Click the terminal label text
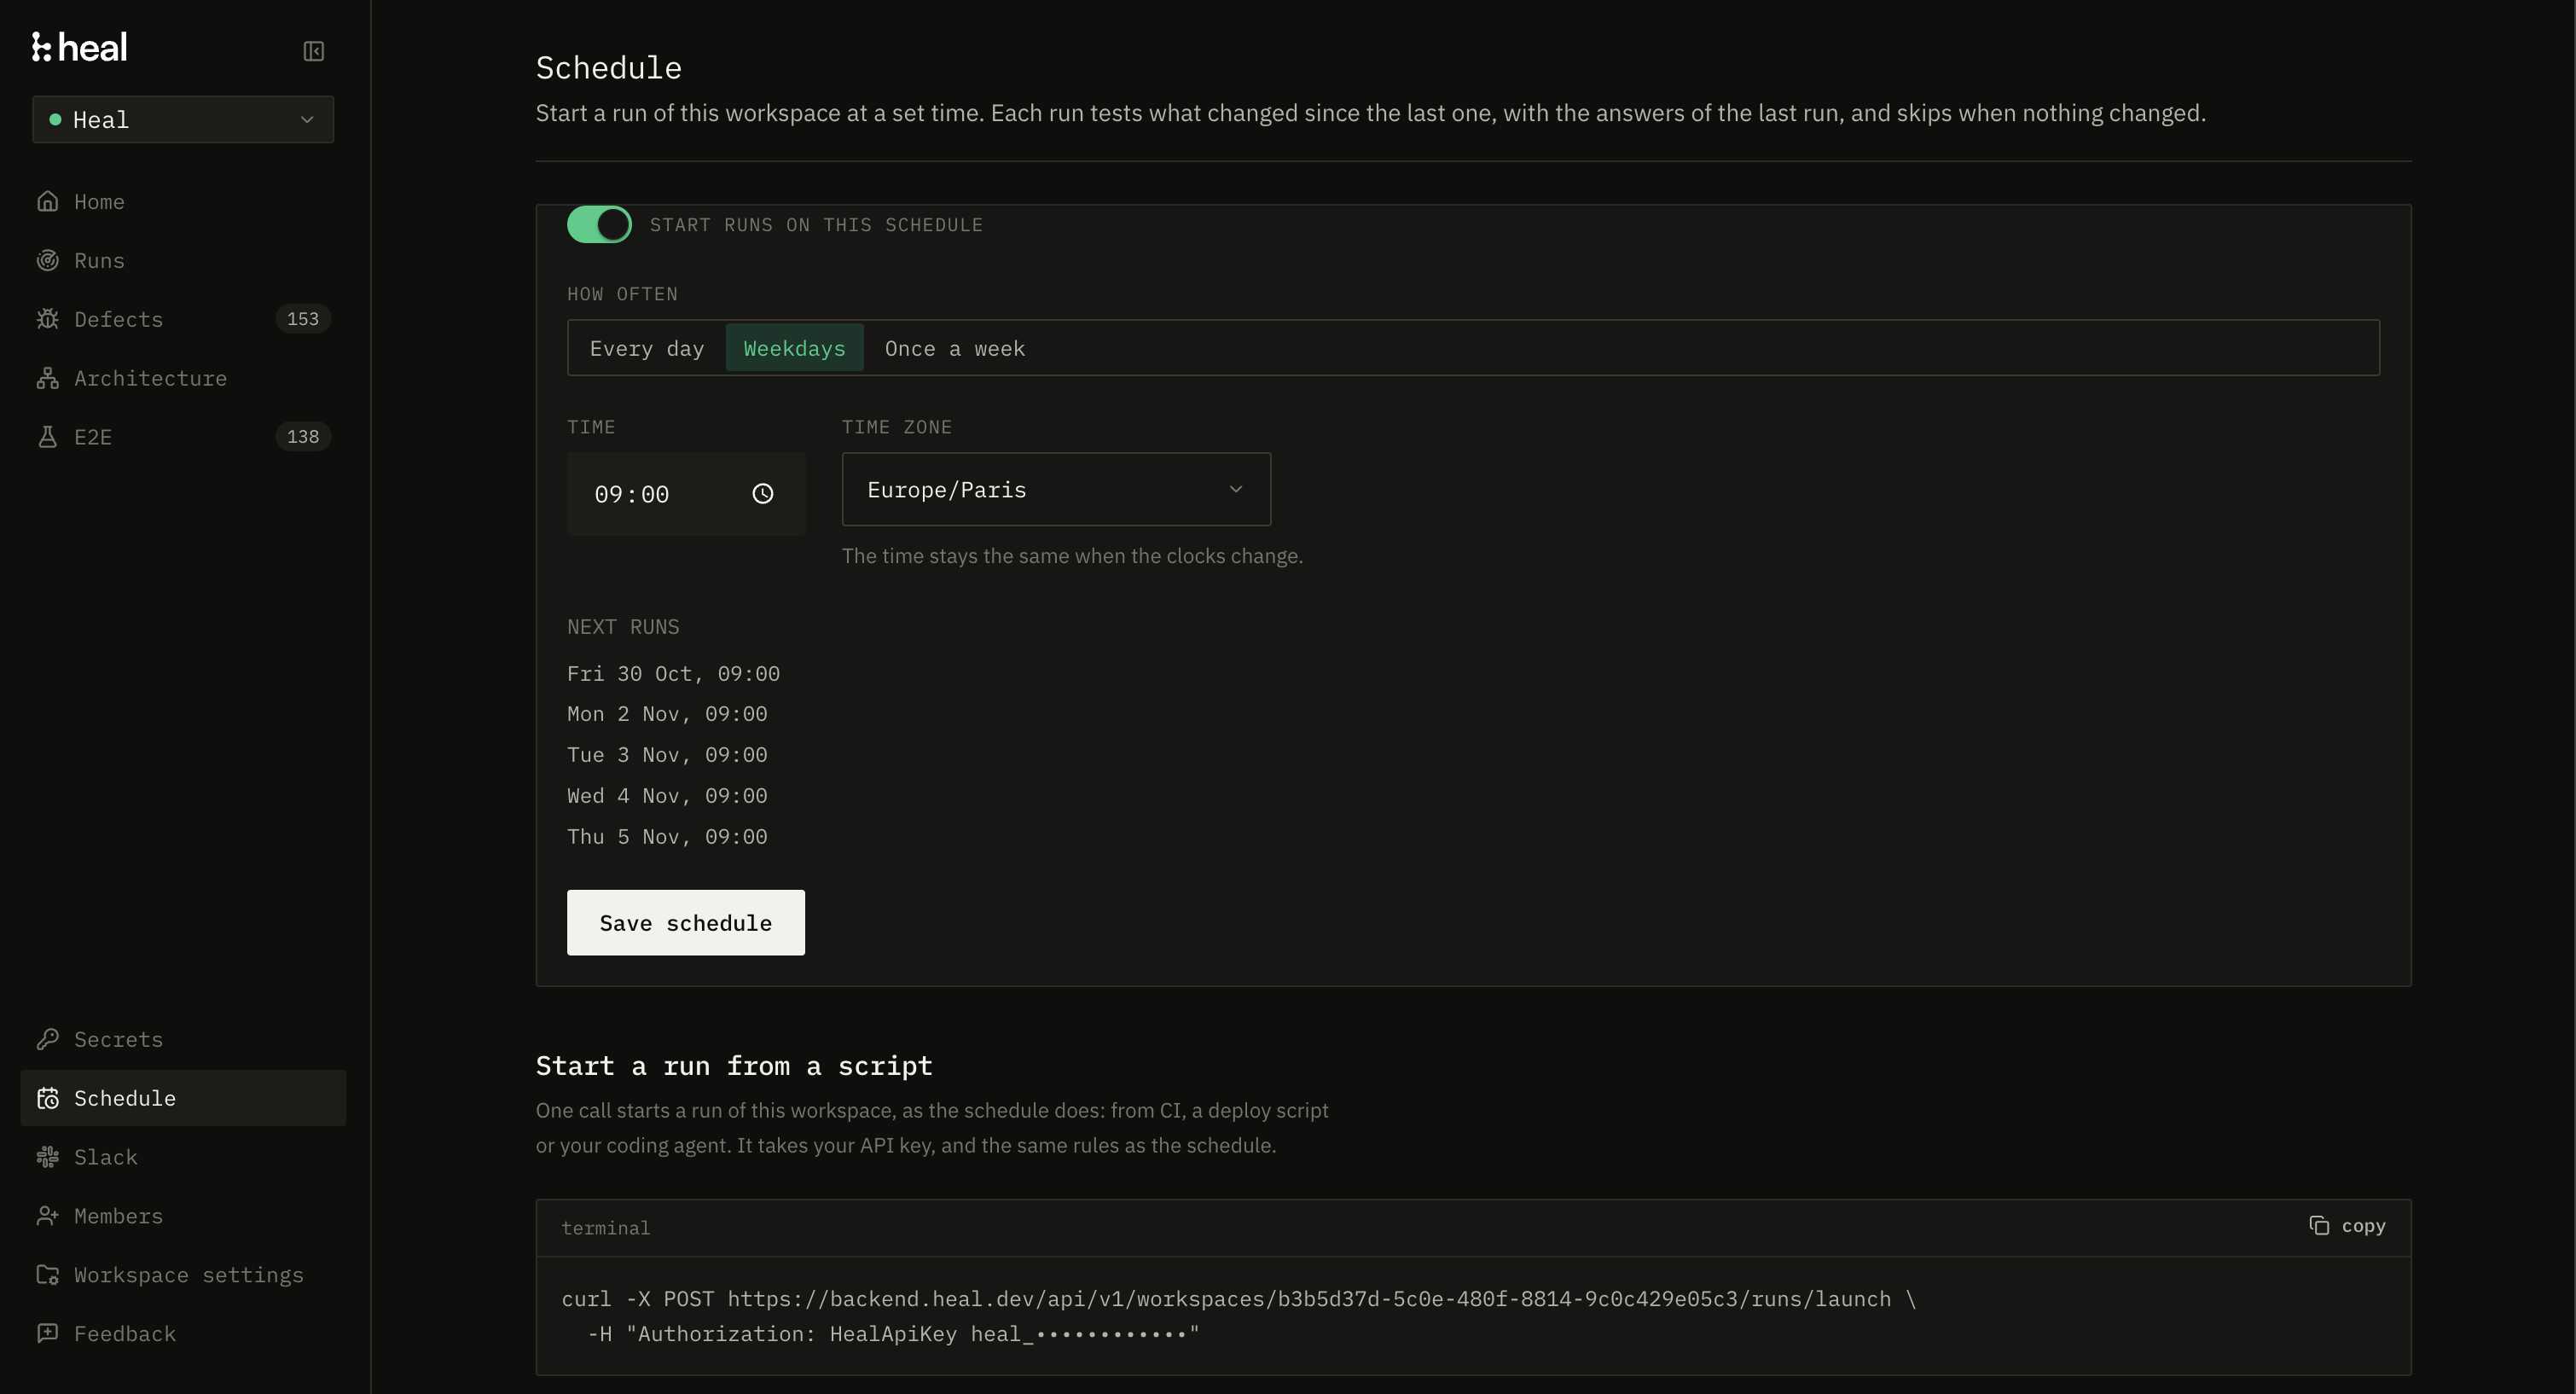Screen dimensions: 2576x1394 605,1228
